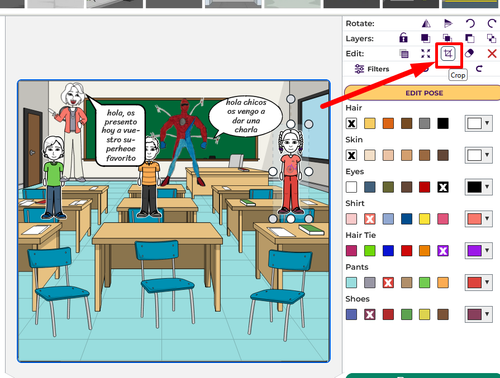Click the copy icon in Edit row
The height and width of the screenshot is (378, 500).
[x=404, y=54]
